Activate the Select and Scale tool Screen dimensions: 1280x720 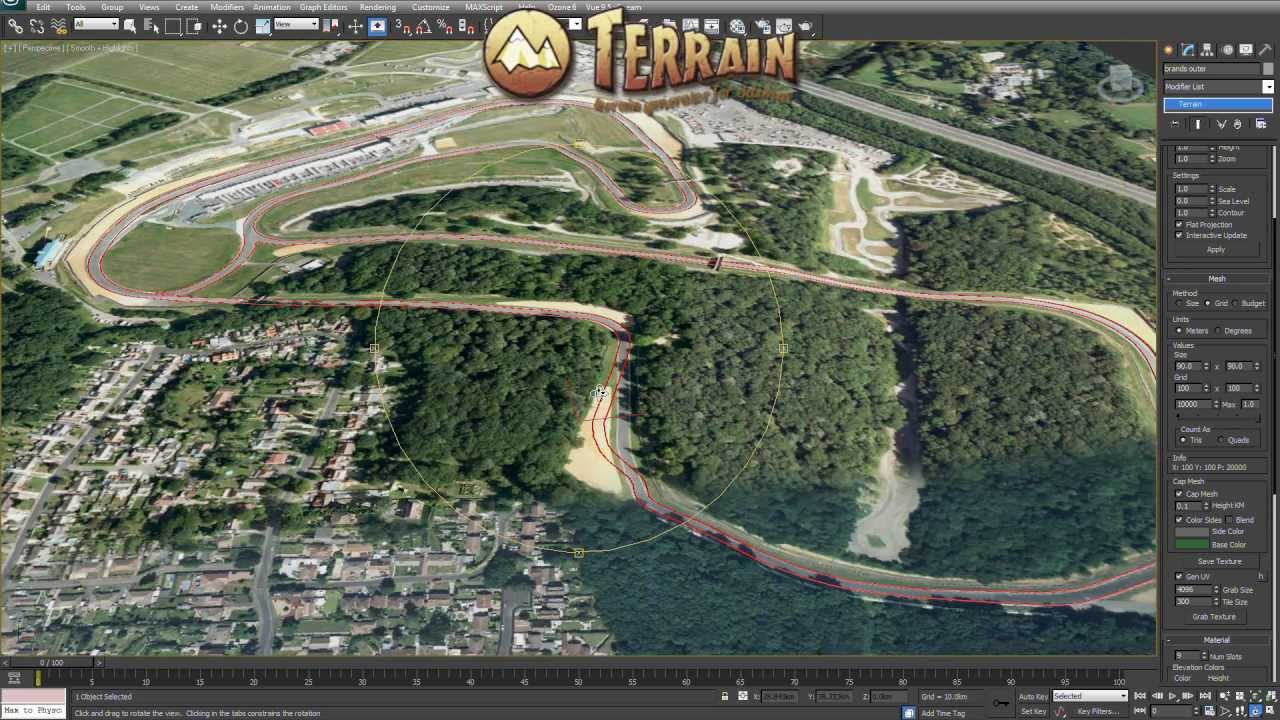tap(263, 27)
